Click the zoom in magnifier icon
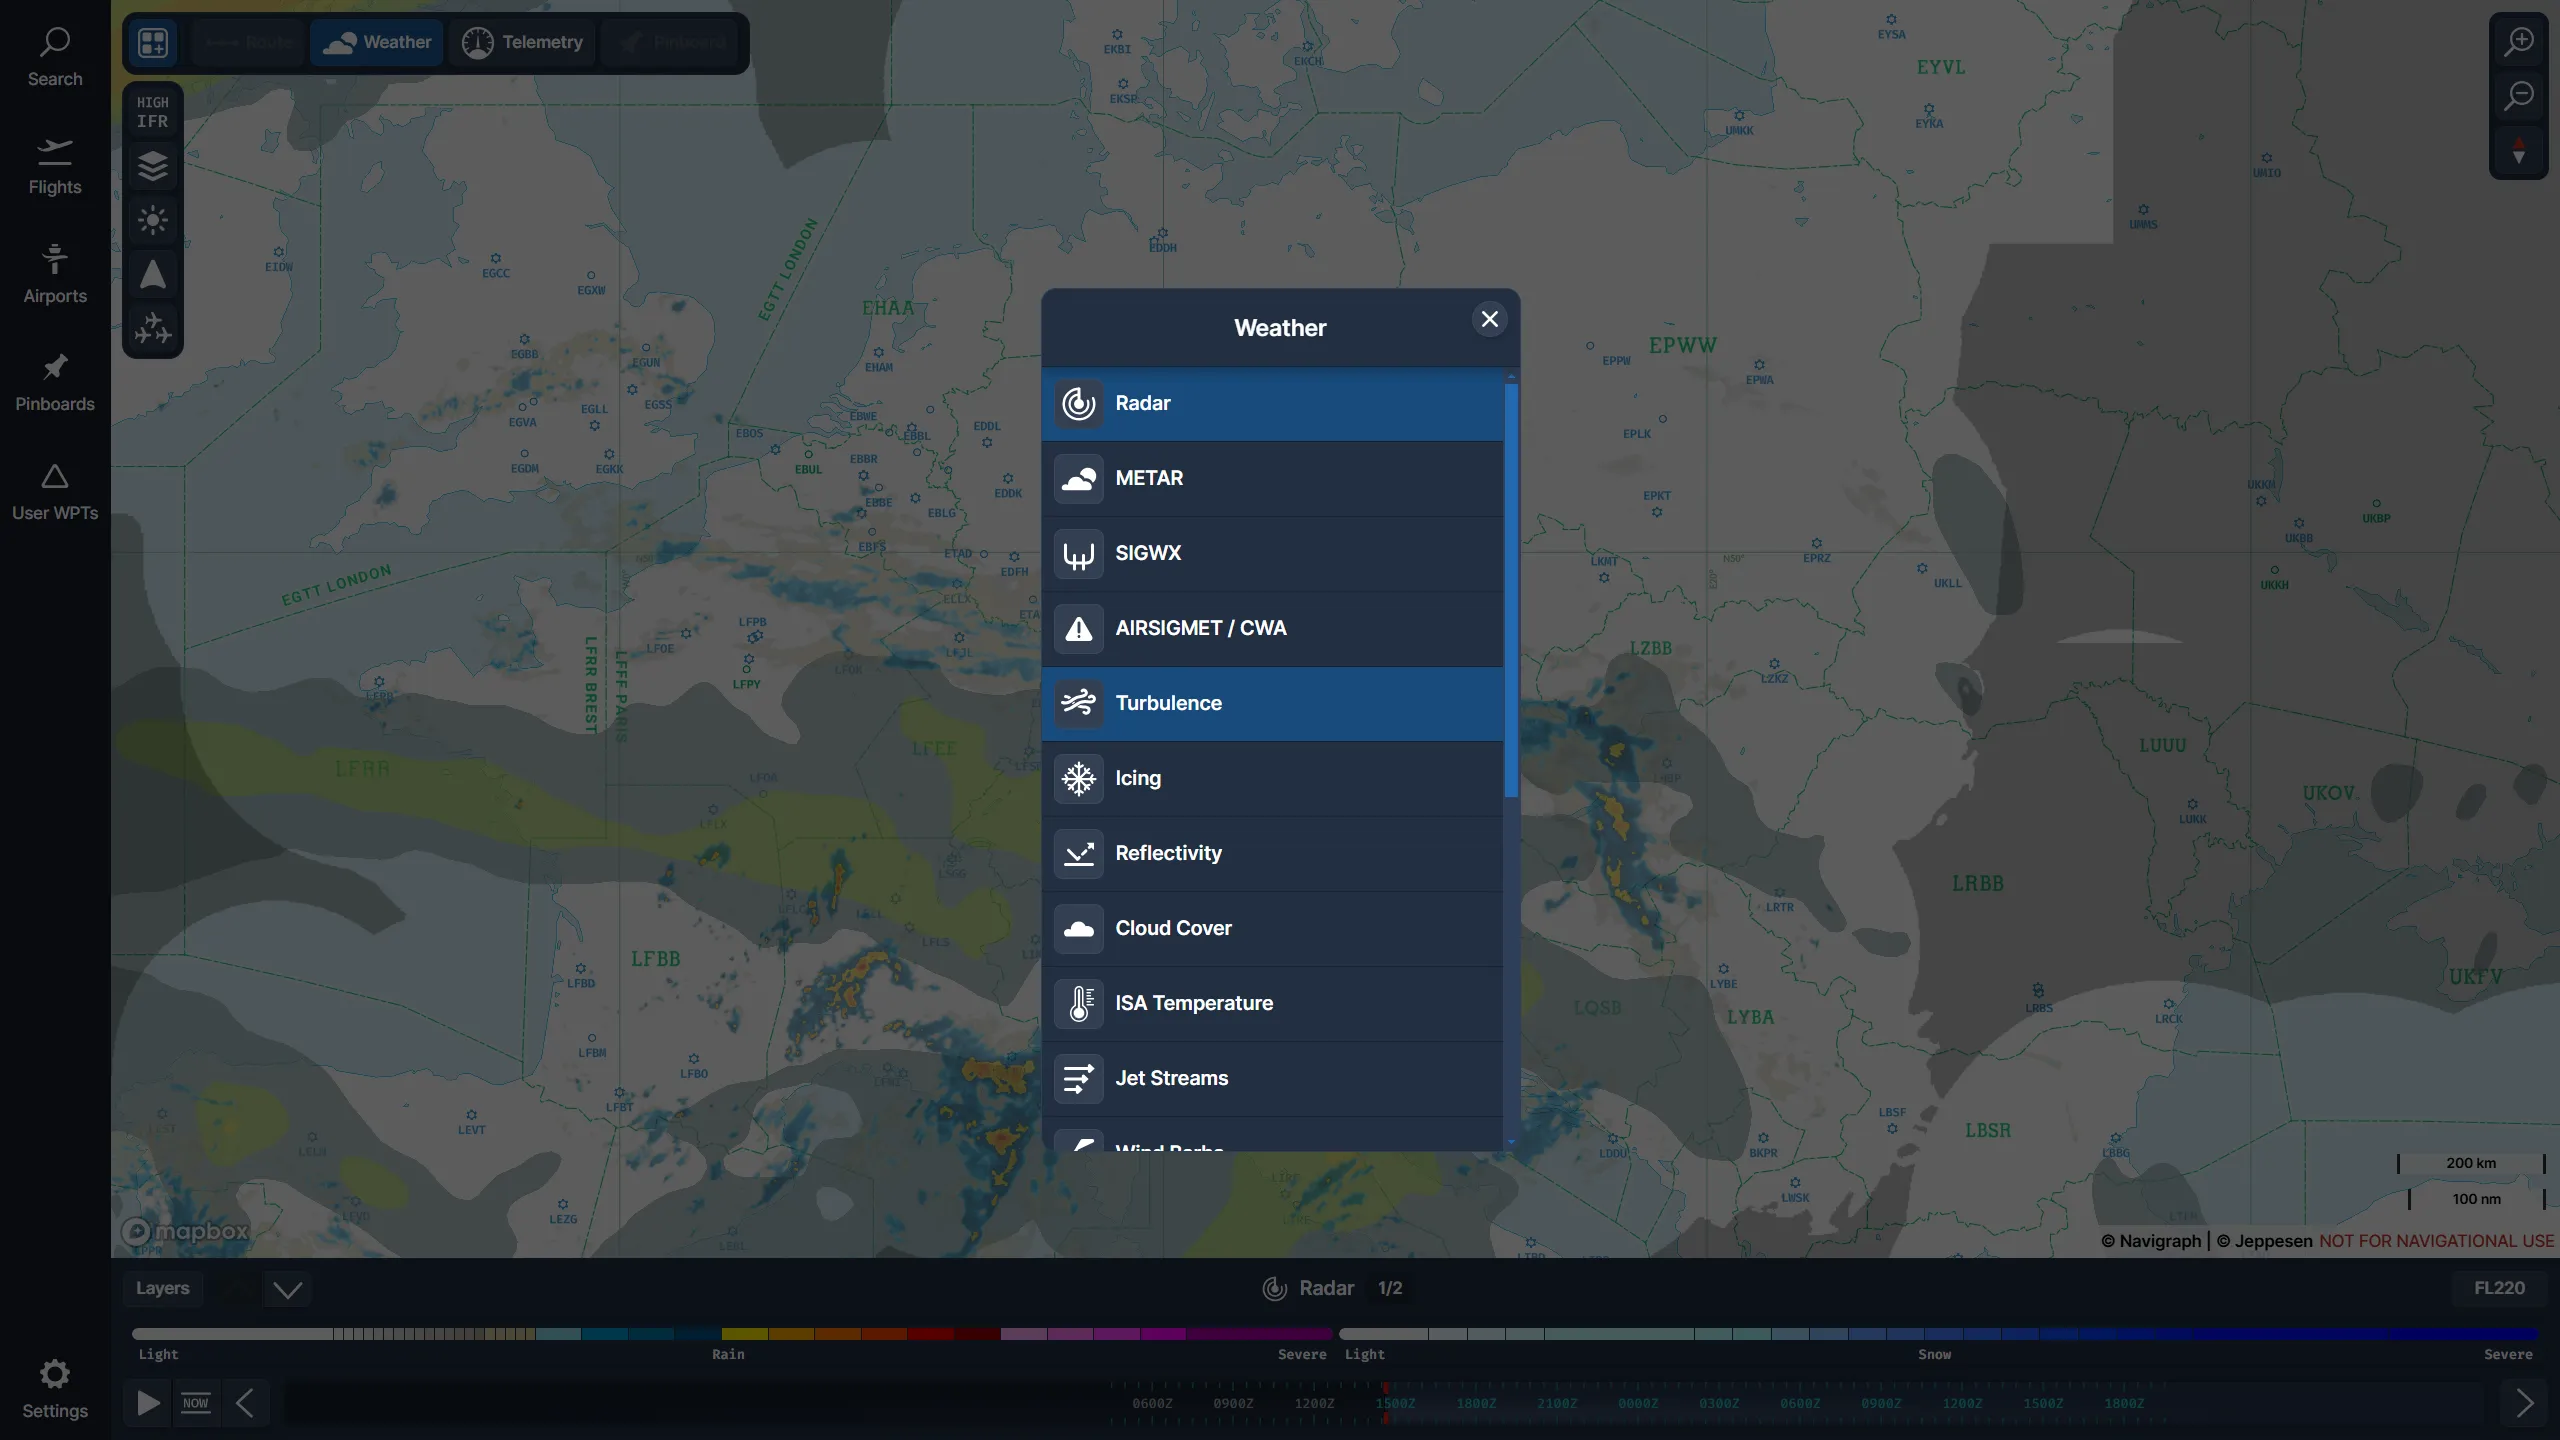Viewport: 2560px width, 1440px height. point(2519,42)
